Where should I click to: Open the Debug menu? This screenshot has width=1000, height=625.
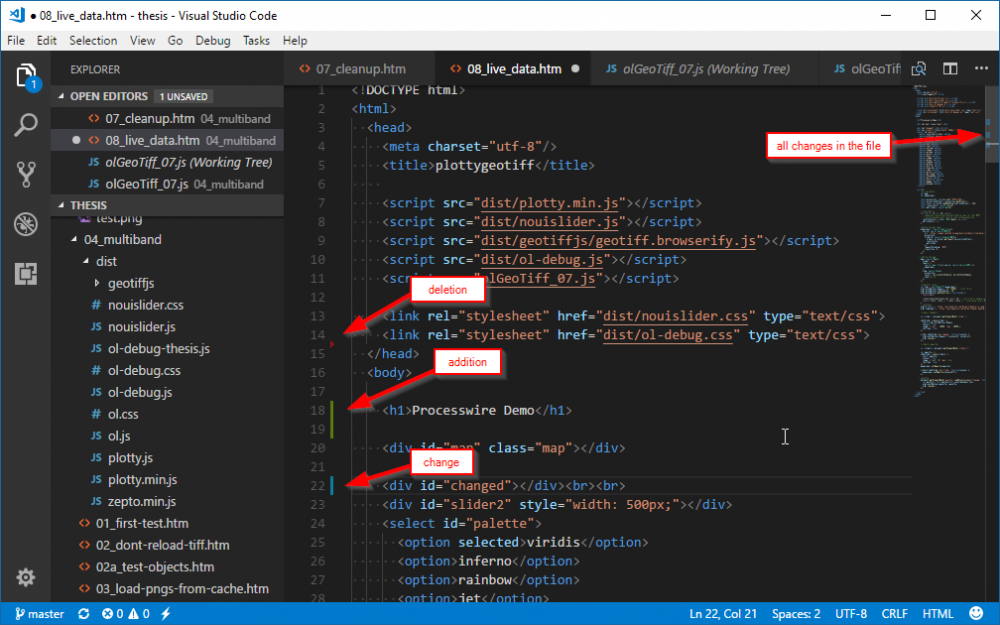(212, 41)
